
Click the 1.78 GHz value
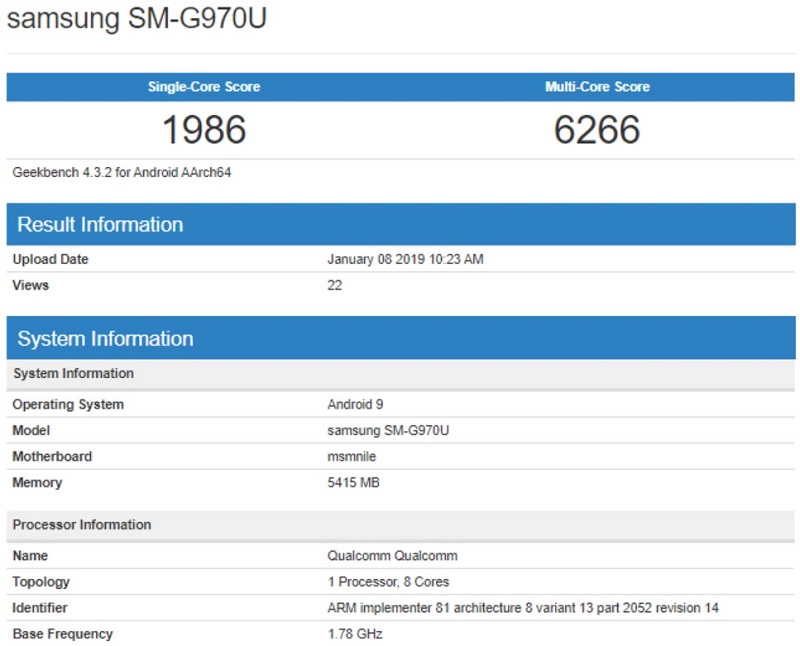point(355,634)
